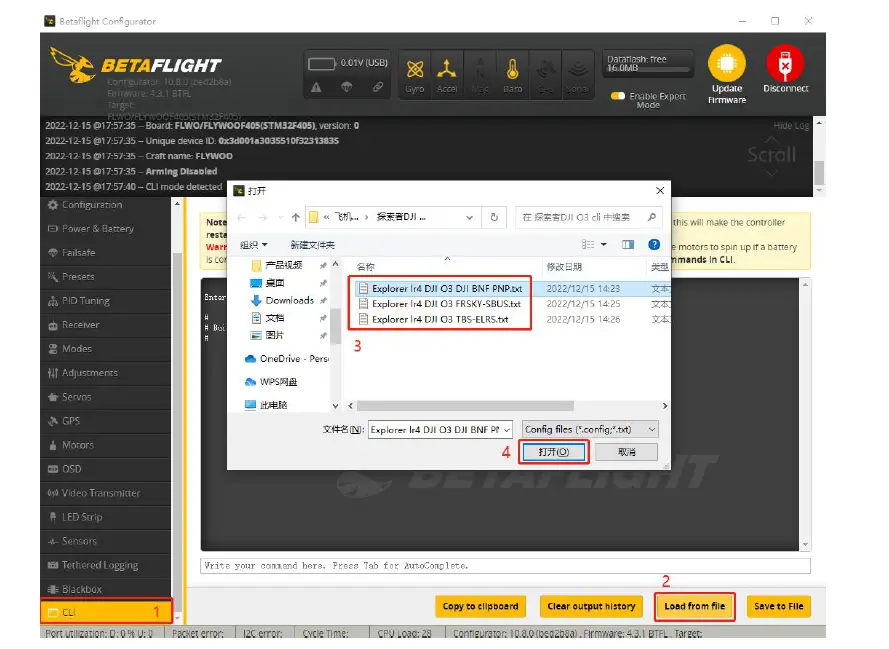
Task: Click the battery voltage icon
Action: click(x=321, y=63)
